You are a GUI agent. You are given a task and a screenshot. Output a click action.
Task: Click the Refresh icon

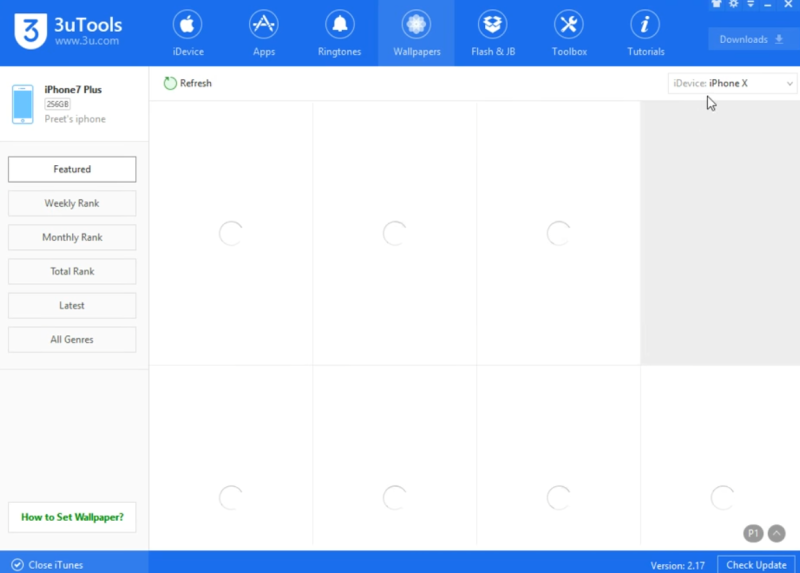(x=170, y=83)
